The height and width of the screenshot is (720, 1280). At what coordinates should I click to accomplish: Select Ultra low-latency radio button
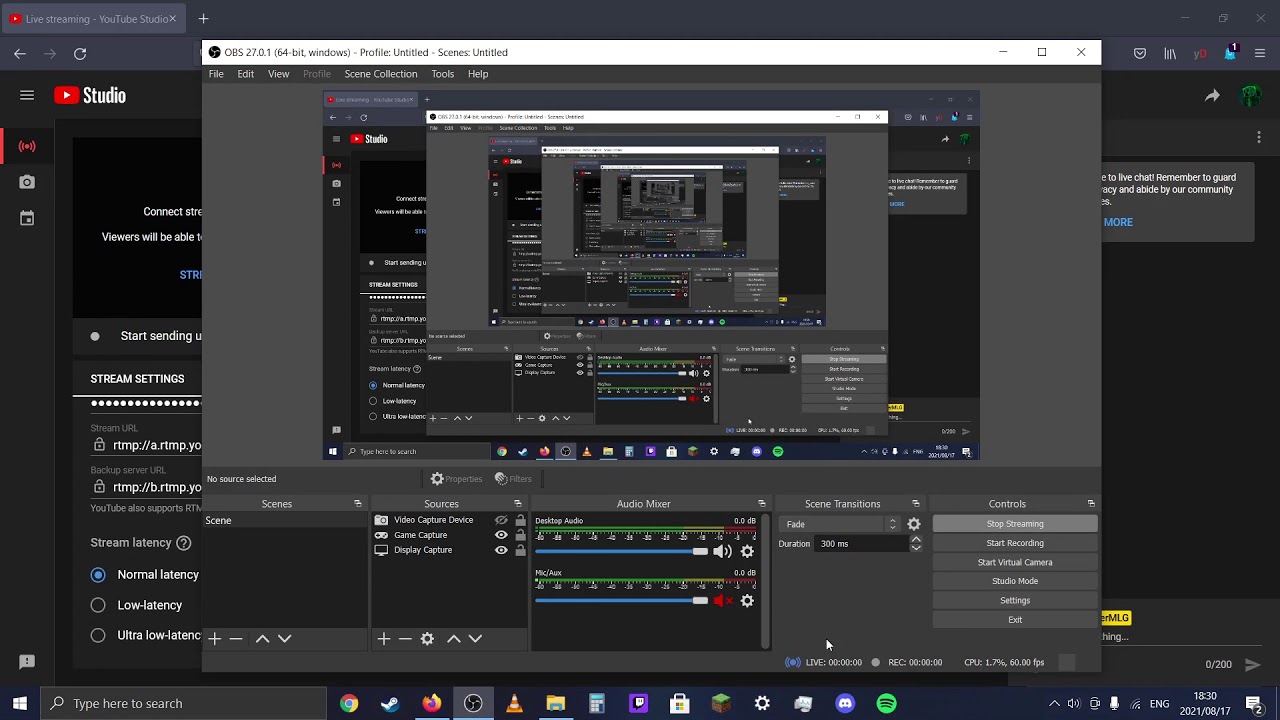tap(98, 635)
